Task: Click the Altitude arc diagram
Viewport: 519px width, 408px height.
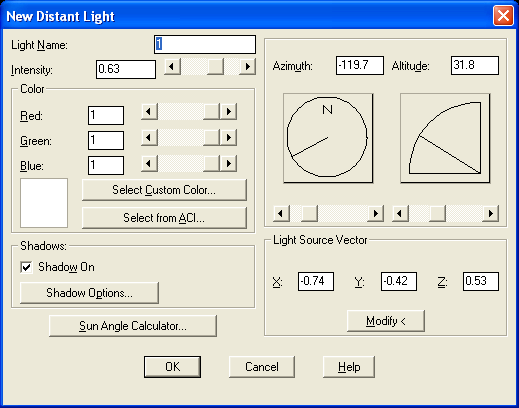Action: coord(445,138)
